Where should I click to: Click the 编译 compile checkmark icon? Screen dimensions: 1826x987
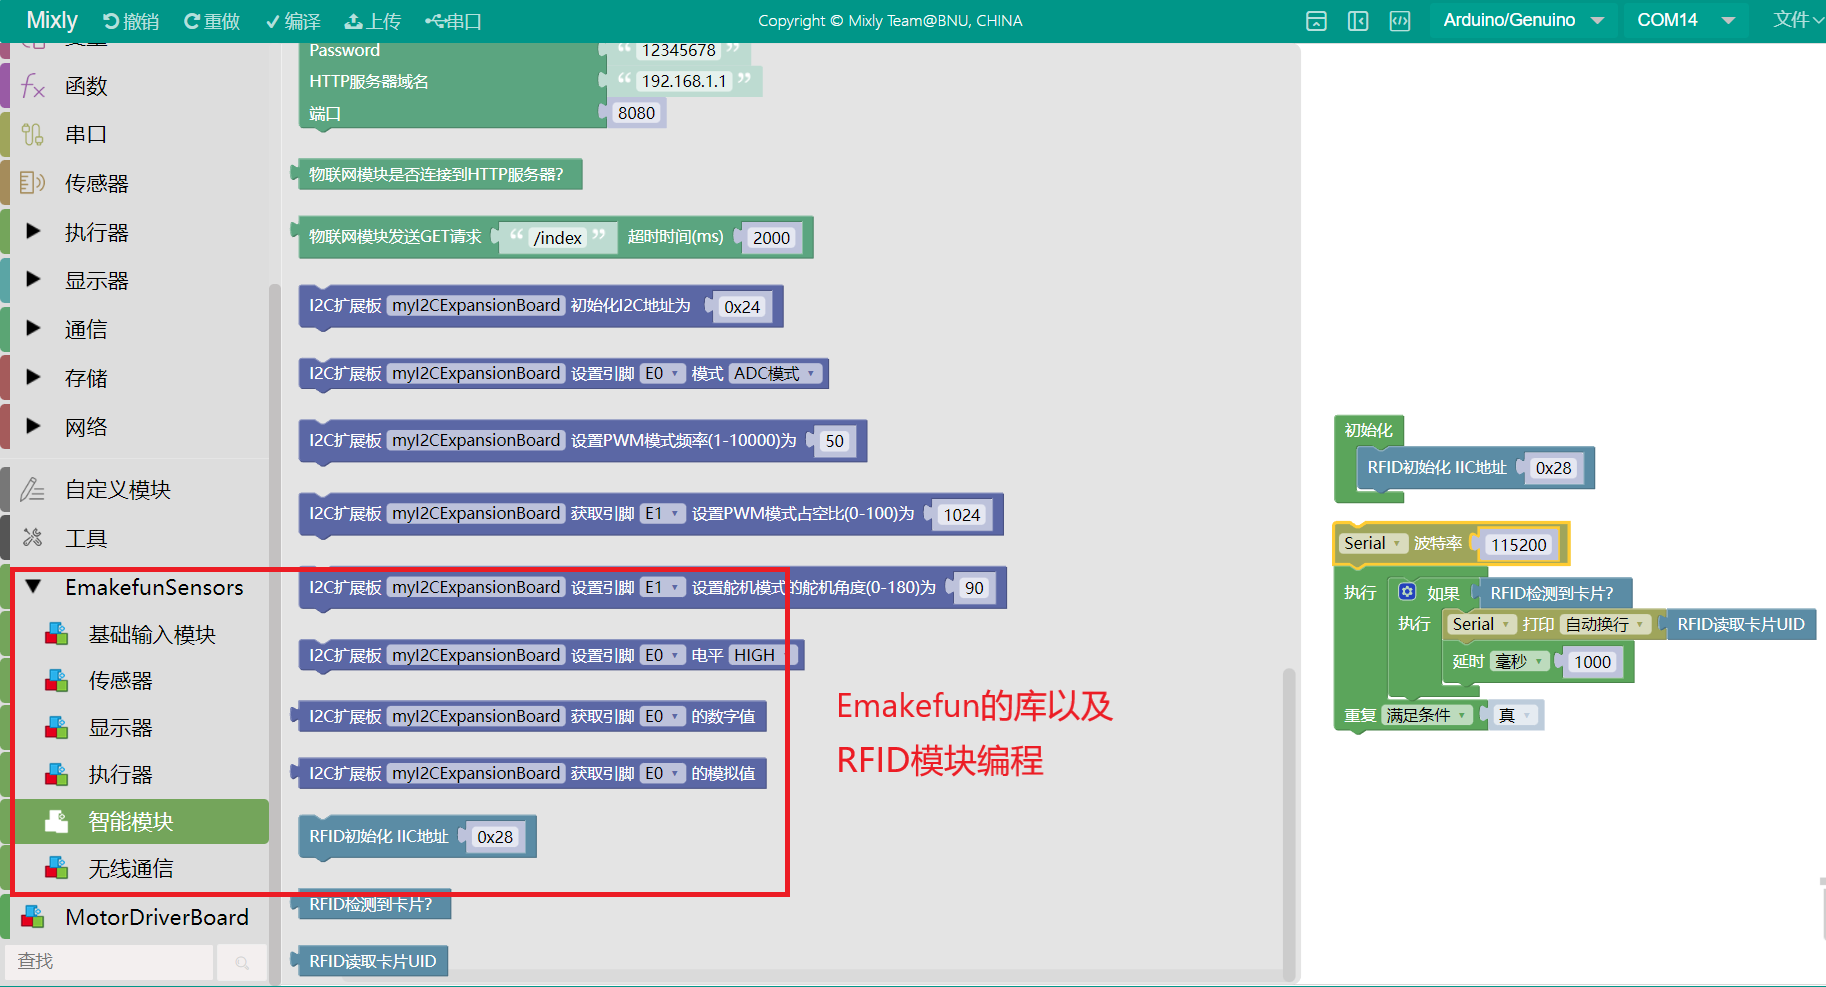pyautogui.click(x=272, y=21)
